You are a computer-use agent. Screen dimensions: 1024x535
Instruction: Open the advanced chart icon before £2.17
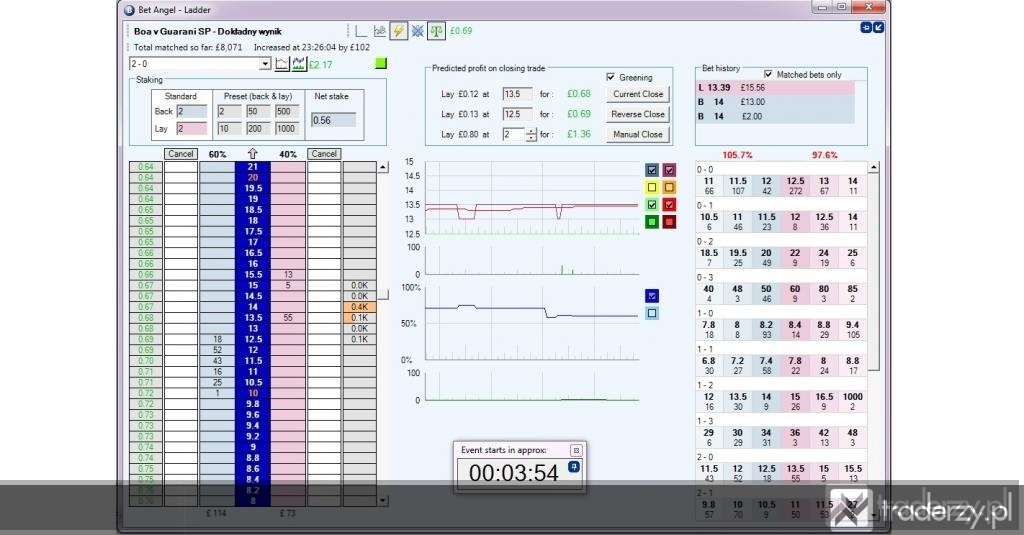tap(299, 63)
